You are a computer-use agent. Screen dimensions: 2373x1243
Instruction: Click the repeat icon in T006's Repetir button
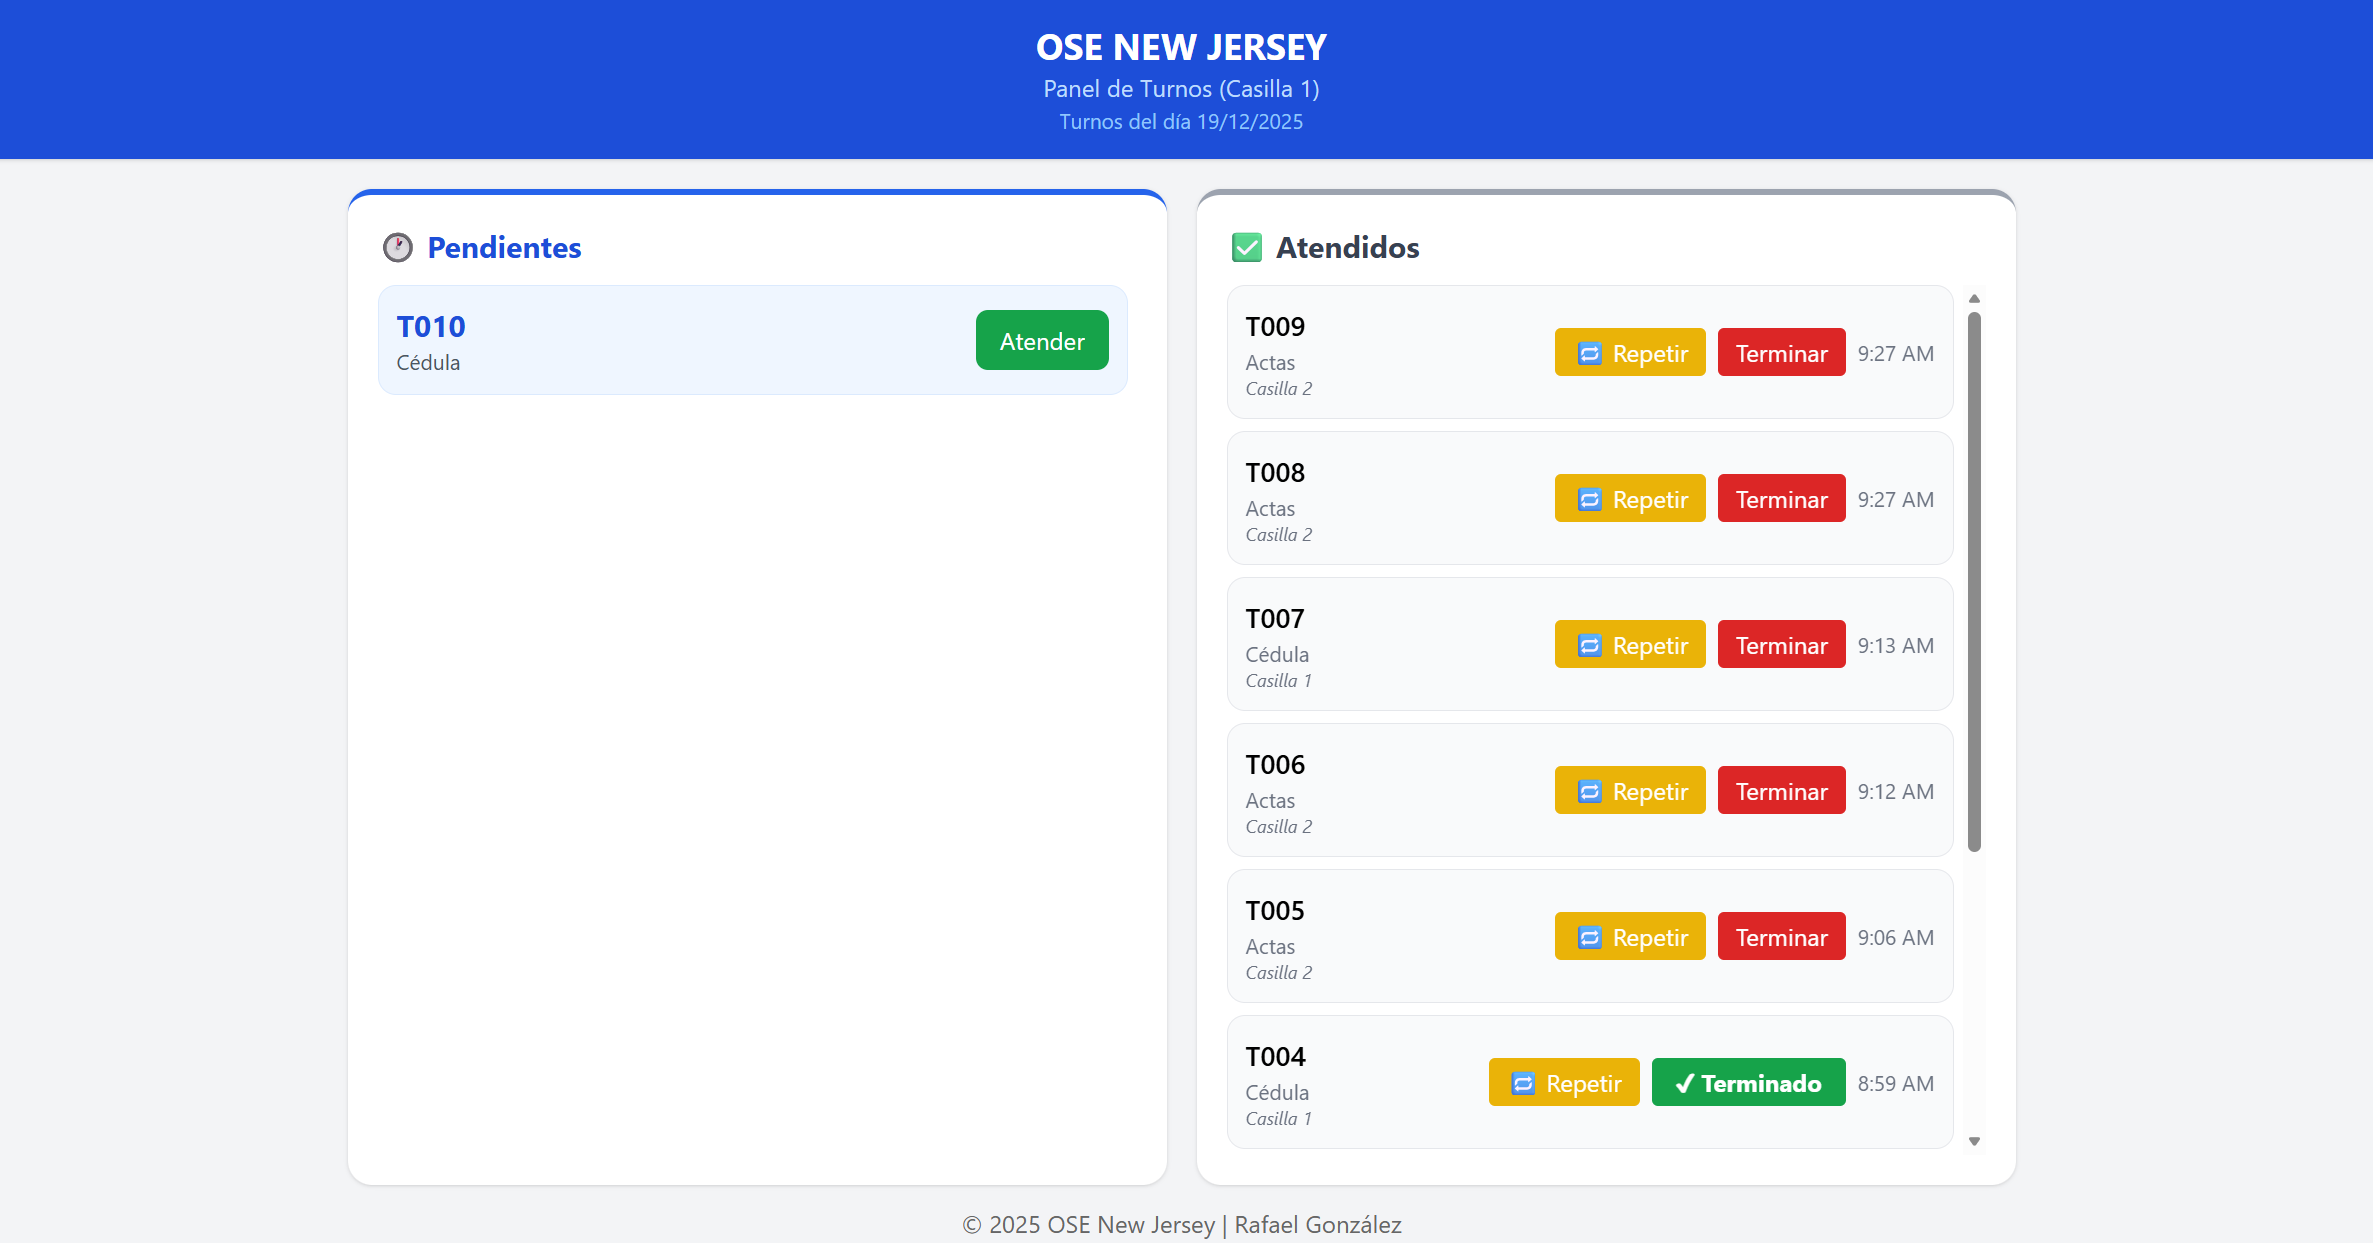(1589, 791)
